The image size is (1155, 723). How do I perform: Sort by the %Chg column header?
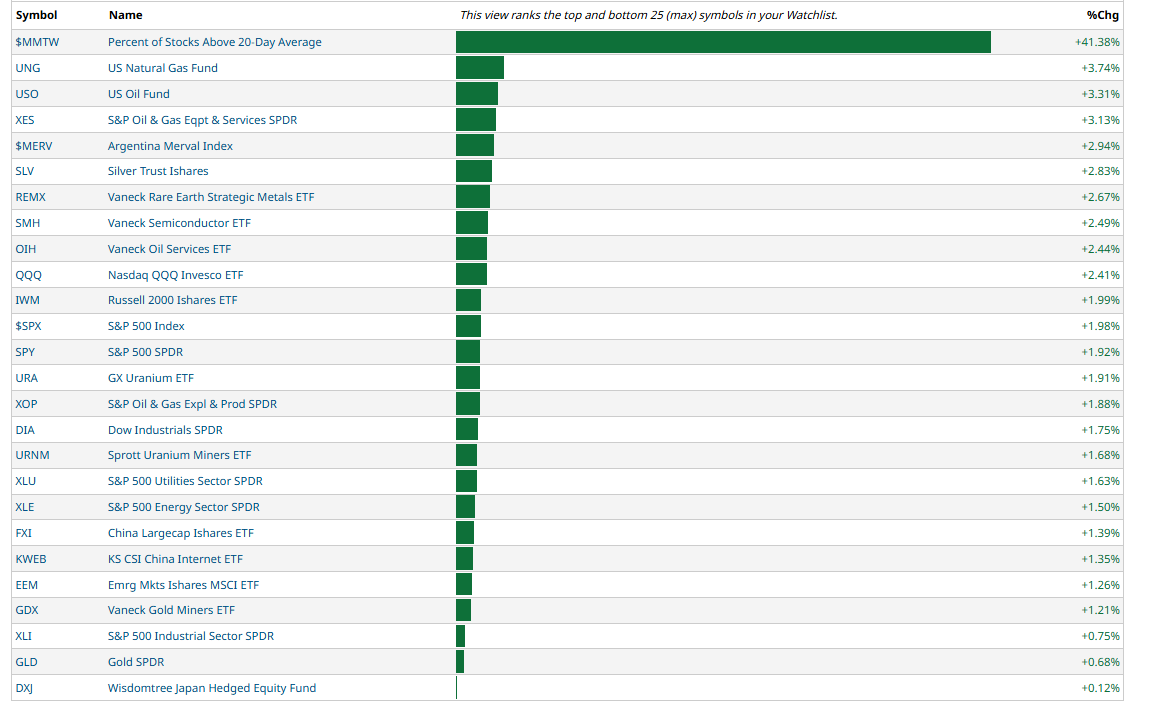1102,15
